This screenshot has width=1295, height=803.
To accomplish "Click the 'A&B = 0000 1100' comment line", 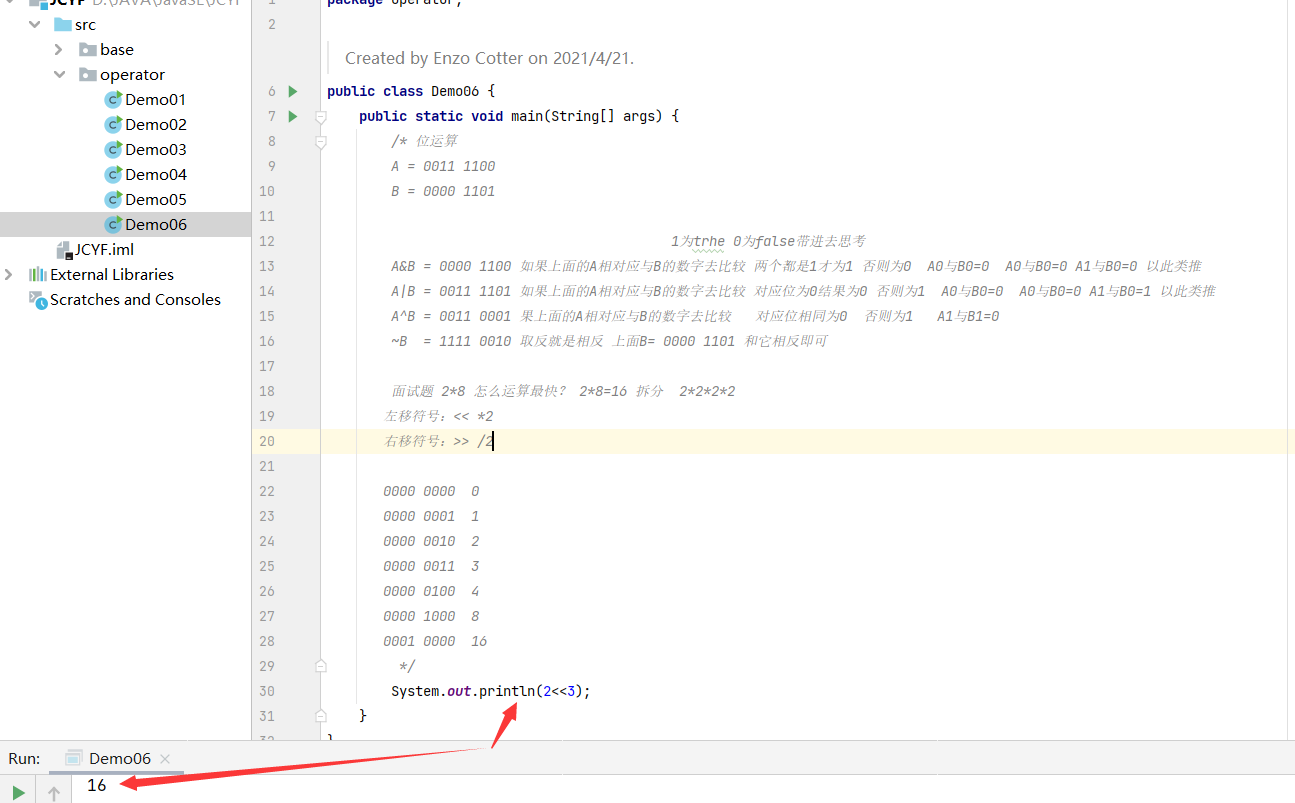I will [x=796, y=266].
